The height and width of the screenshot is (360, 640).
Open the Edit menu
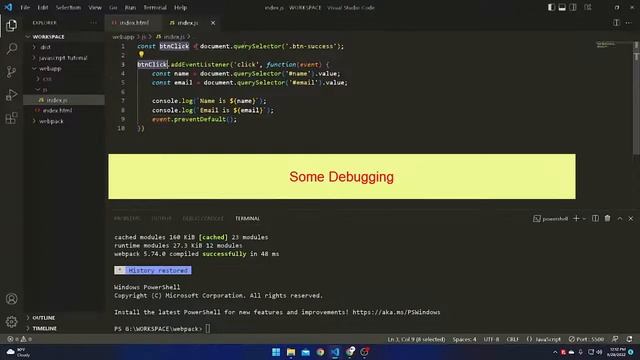tap(42, 7)
